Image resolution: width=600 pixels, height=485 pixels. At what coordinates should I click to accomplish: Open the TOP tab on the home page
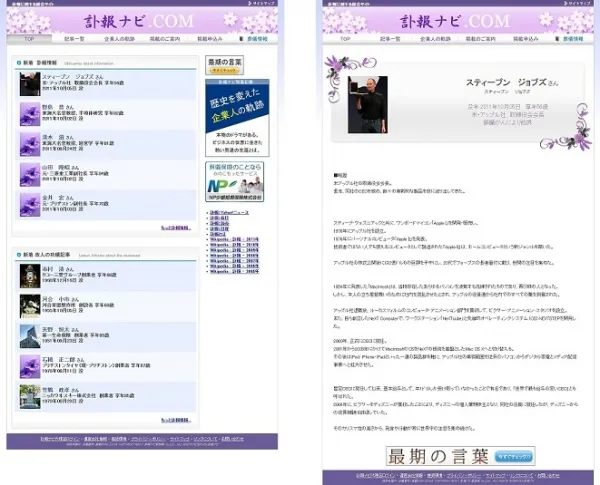click(x=29, y=39)
